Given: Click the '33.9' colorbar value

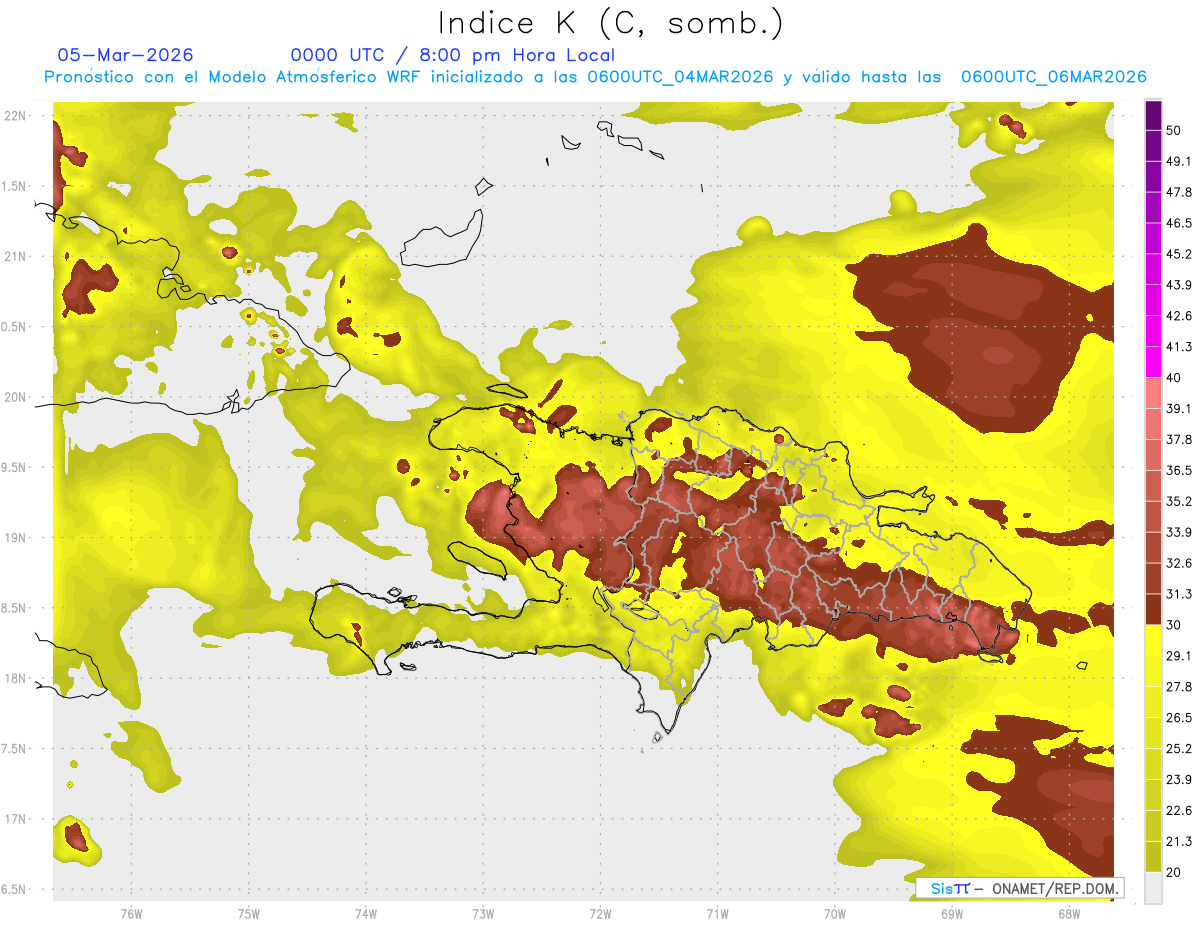Looking at the screenshot, I should (x=1179, y=532).
